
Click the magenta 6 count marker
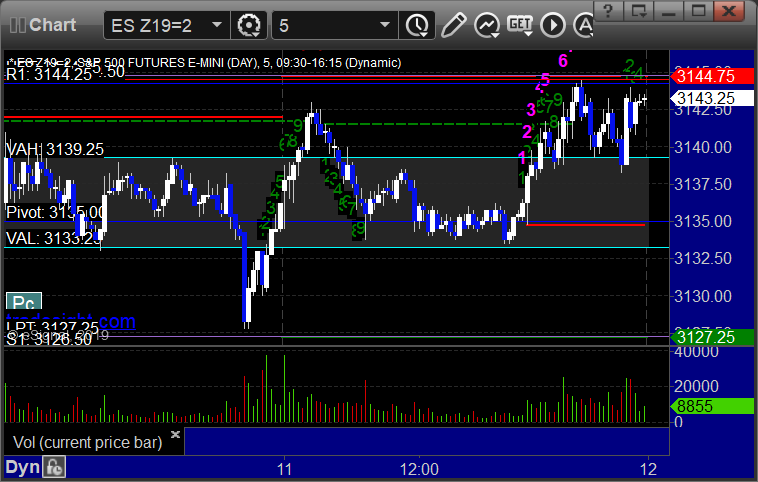click(x=563, y=60)
